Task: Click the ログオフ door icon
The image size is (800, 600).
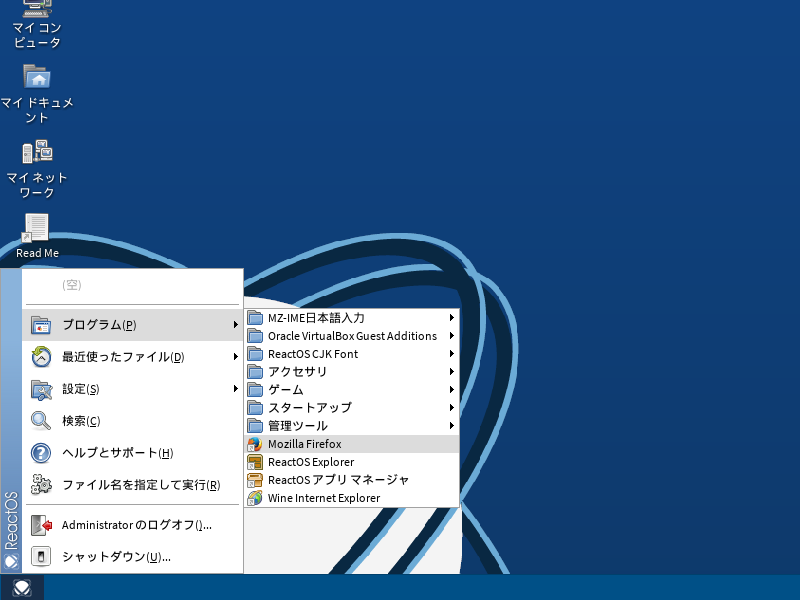Action: click(x=41, y=525)
